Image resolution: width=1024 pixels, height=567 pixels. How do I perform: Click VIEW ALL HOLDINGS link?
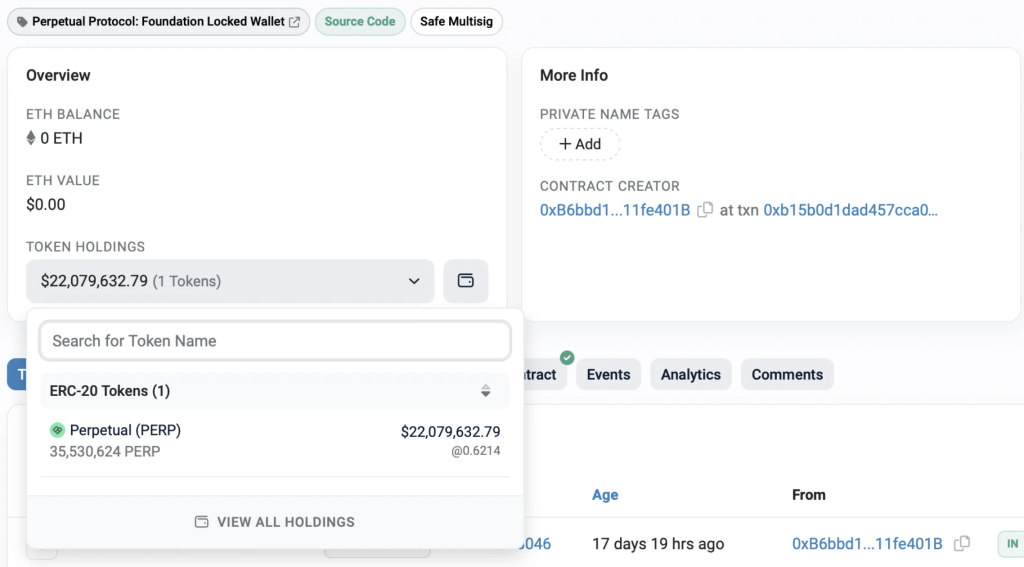[275, 522]
